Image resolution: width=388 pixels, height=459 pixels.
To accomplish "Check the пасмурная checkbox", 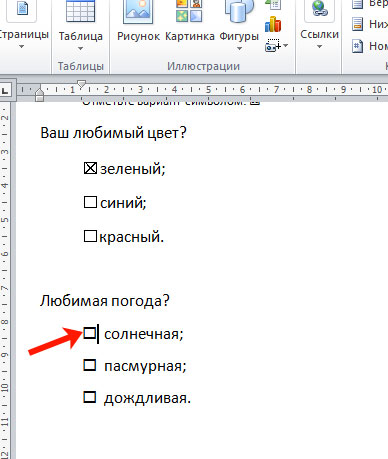I will pos(89,365).
